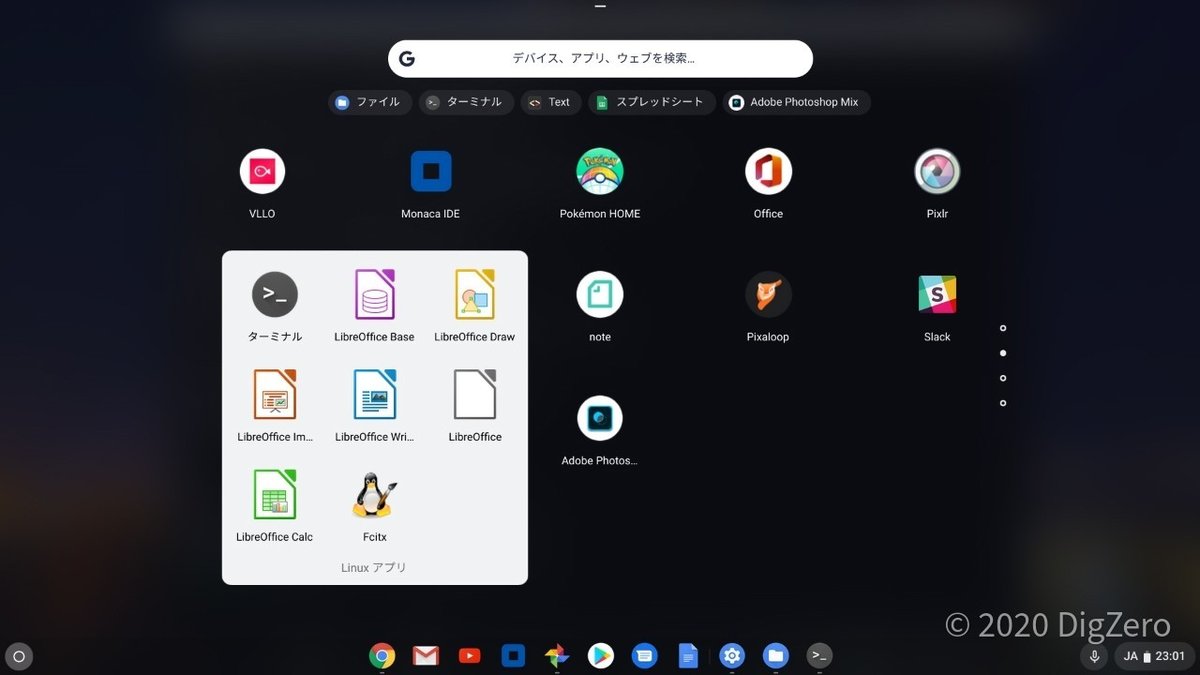The width and height of the screenshot is (1200, 675).
Task: Open the plain LibreOffice start center
Action: (475, 395)
